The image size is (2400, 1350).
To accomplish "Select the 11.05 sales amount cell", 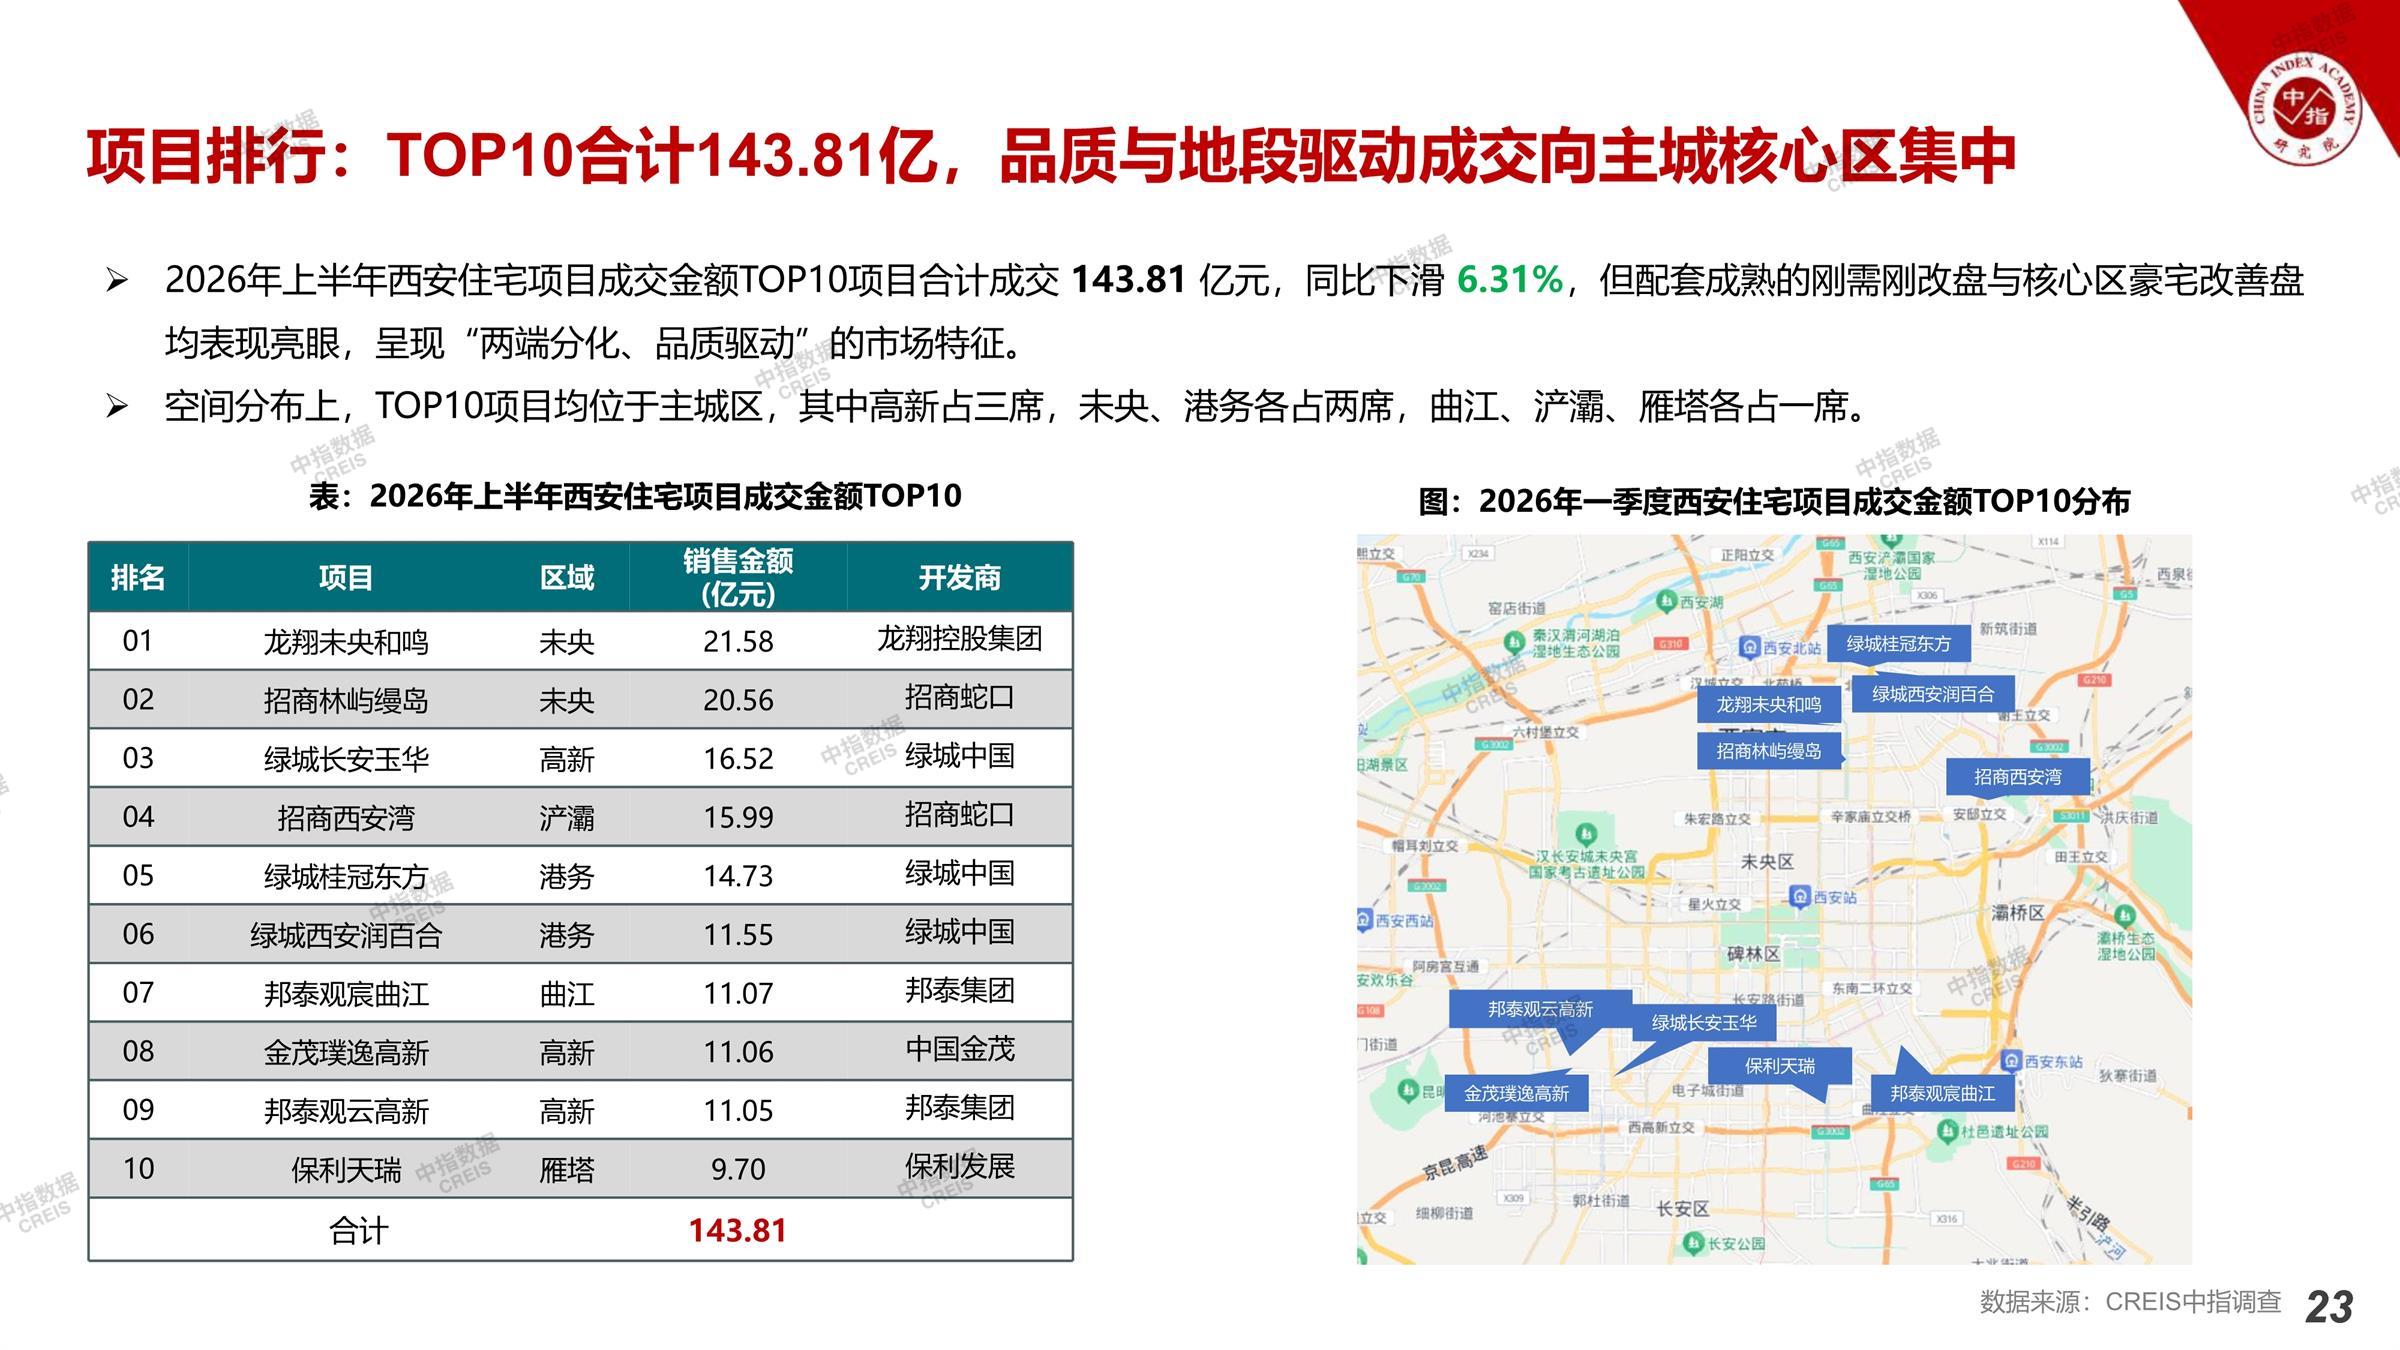I will [738, 1110].
